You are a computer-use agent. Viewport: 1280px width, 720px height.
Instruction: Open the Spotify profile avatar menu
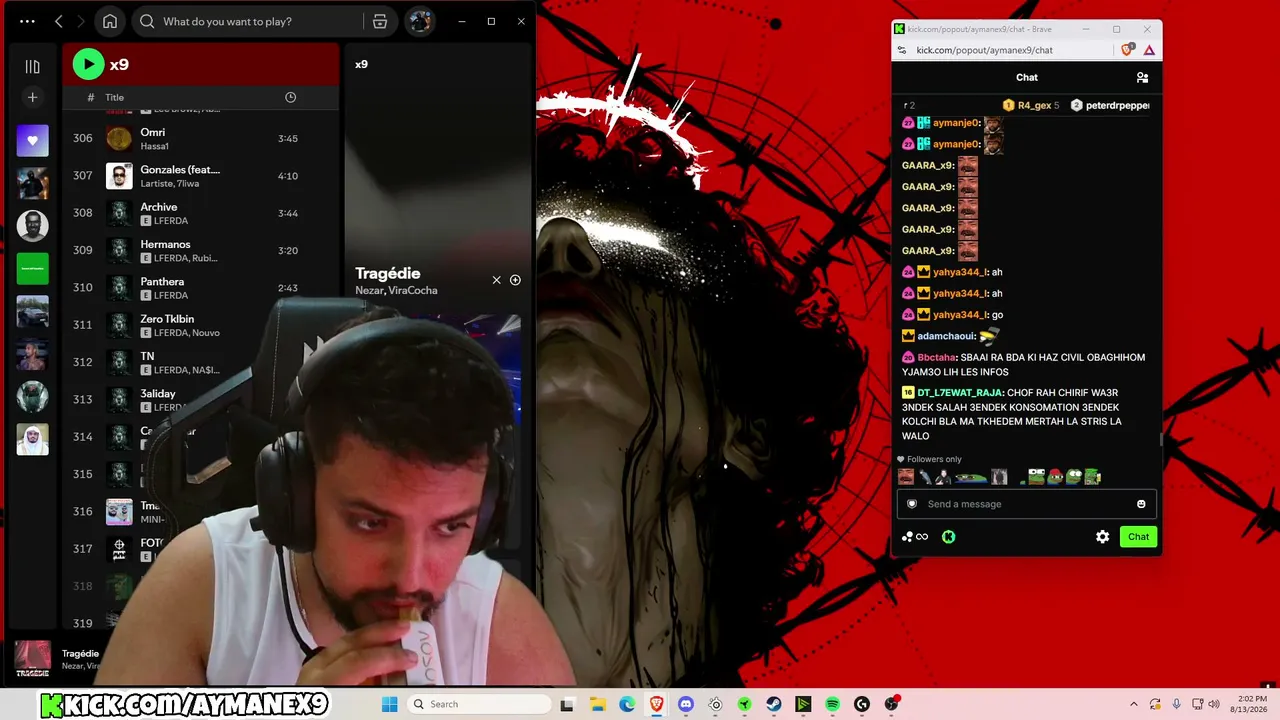click(x=420, y=21)
